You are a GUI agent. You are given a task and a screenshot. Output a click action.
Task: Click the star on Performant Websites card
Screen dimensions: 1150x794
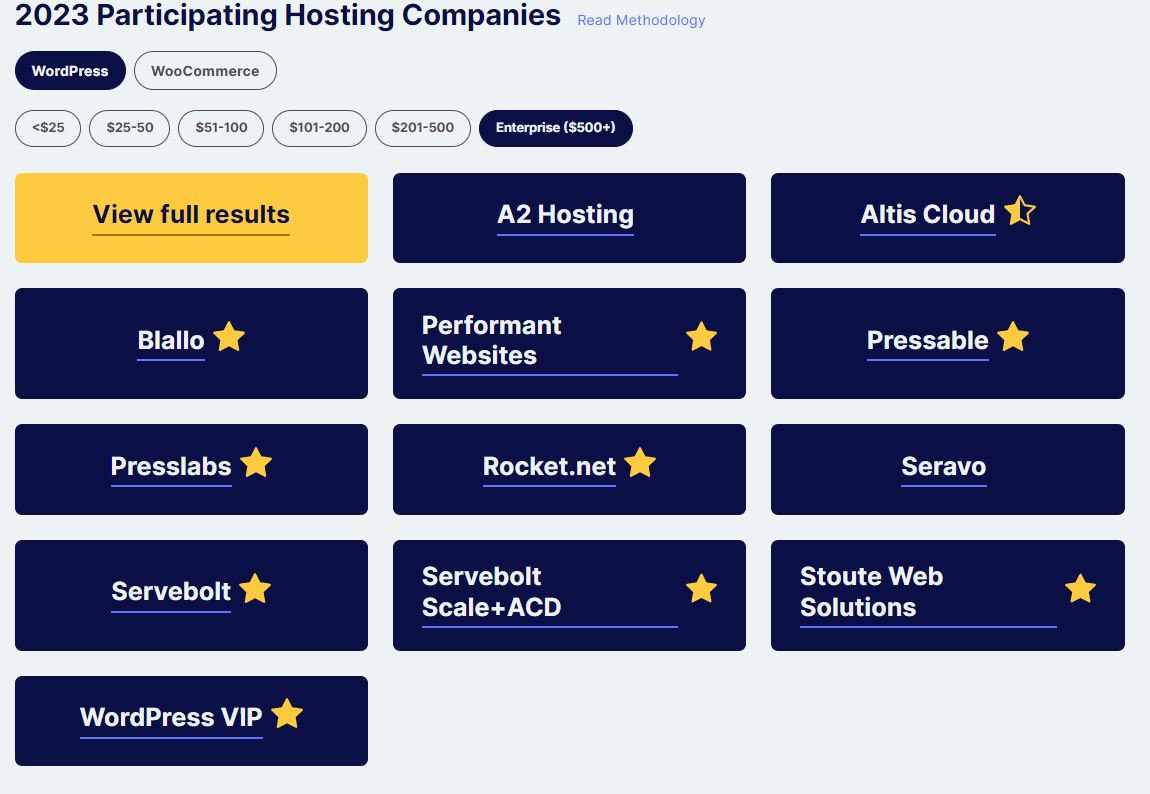tap(701, 337)
